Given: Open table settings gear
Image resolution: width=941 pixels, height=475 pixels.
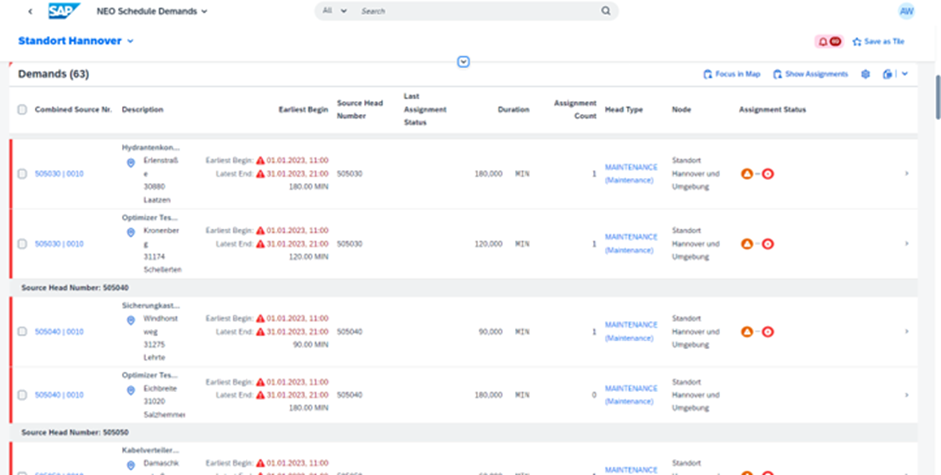Looking at the screenshot, I should click(865, 74).
